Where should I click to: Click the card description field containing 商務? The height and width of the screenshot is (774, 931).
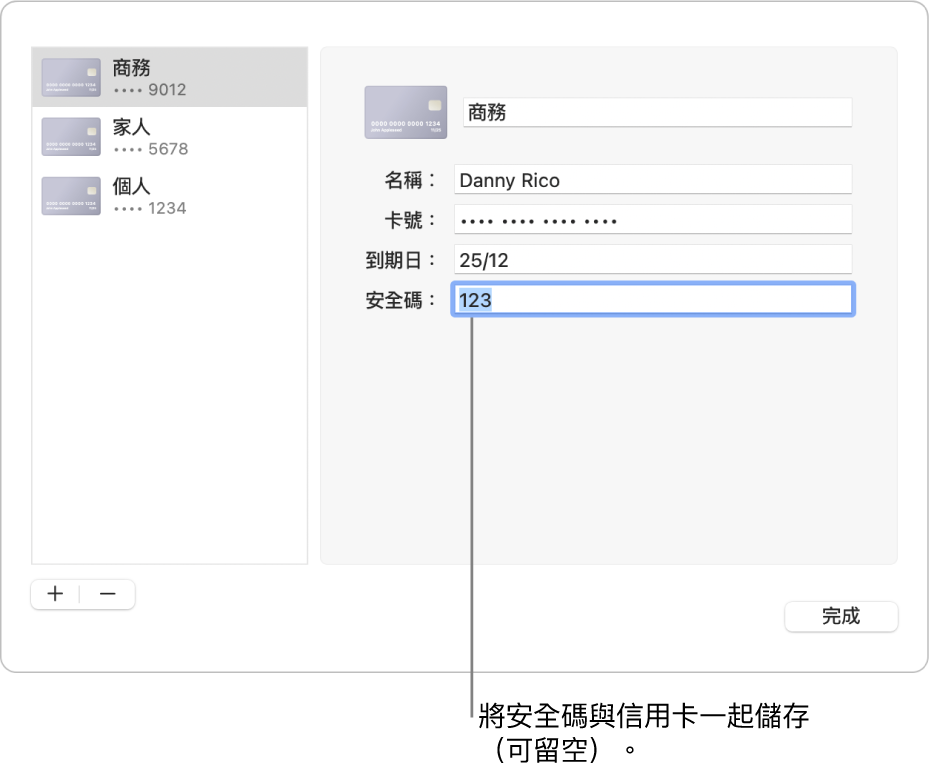657,112
